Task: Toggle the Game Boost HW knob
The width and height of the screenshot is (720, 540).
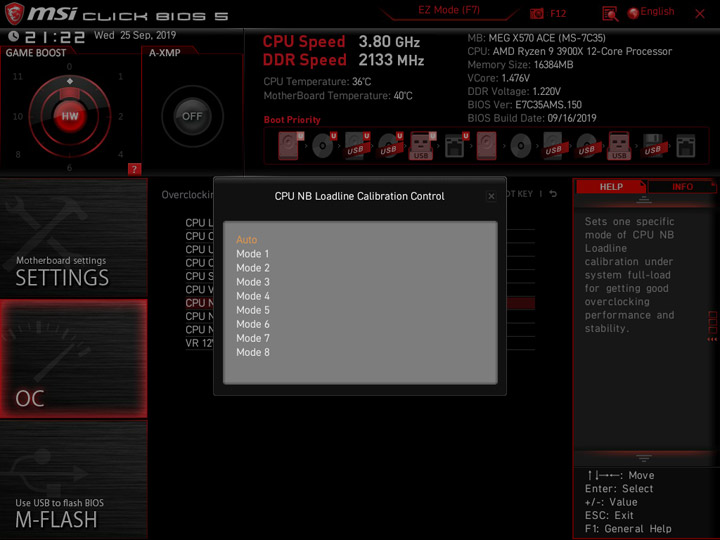Action: 70,116
